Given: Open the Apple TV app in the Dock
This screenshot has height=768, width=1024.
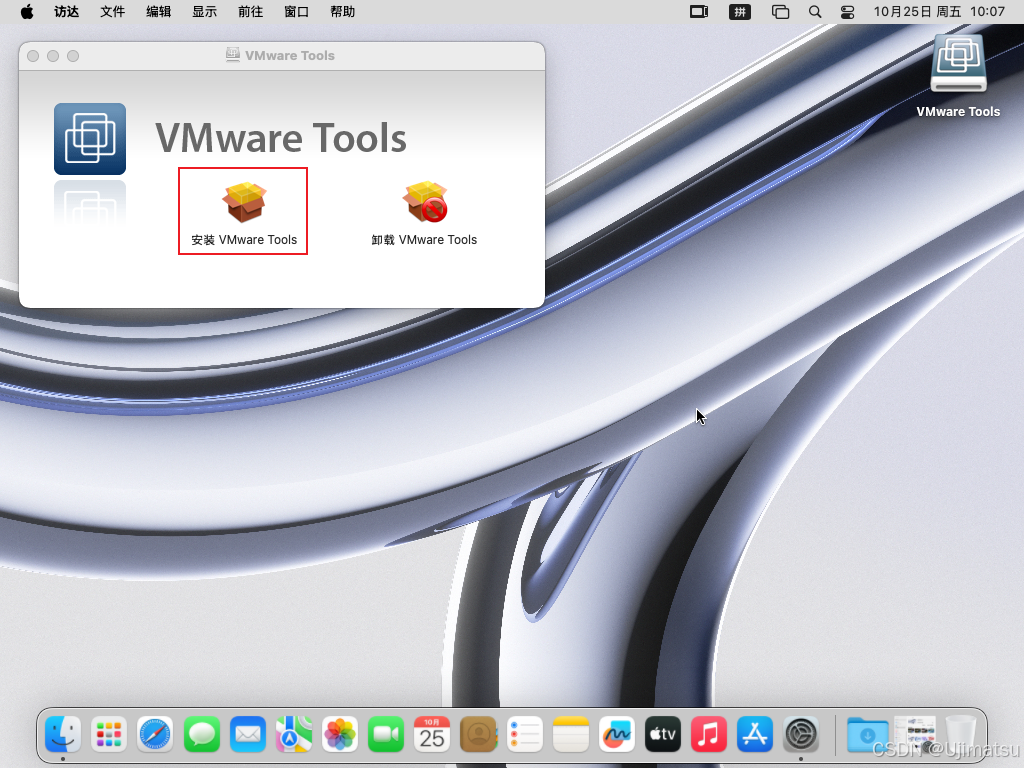Looking at the screenshot, I should [x=663, y=734].
